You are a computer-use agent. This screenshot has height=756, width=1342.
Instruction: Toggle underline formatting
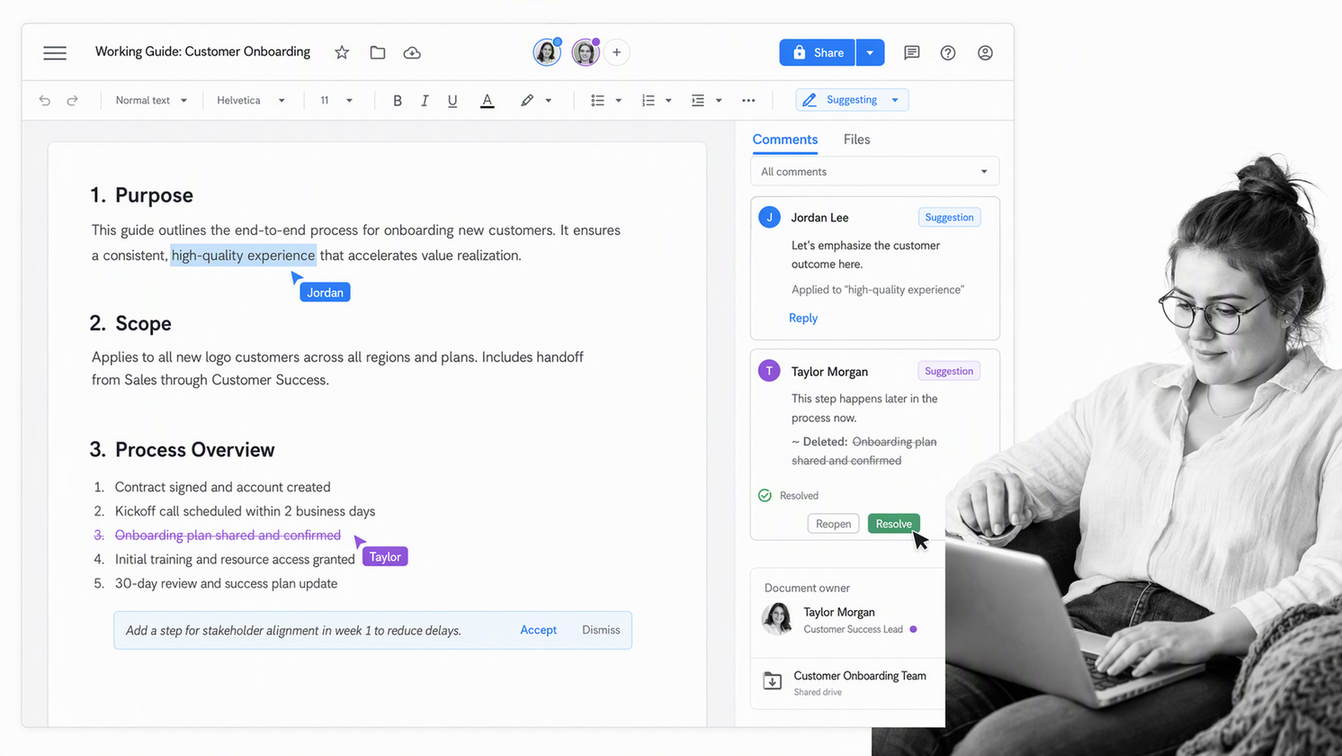453,100
